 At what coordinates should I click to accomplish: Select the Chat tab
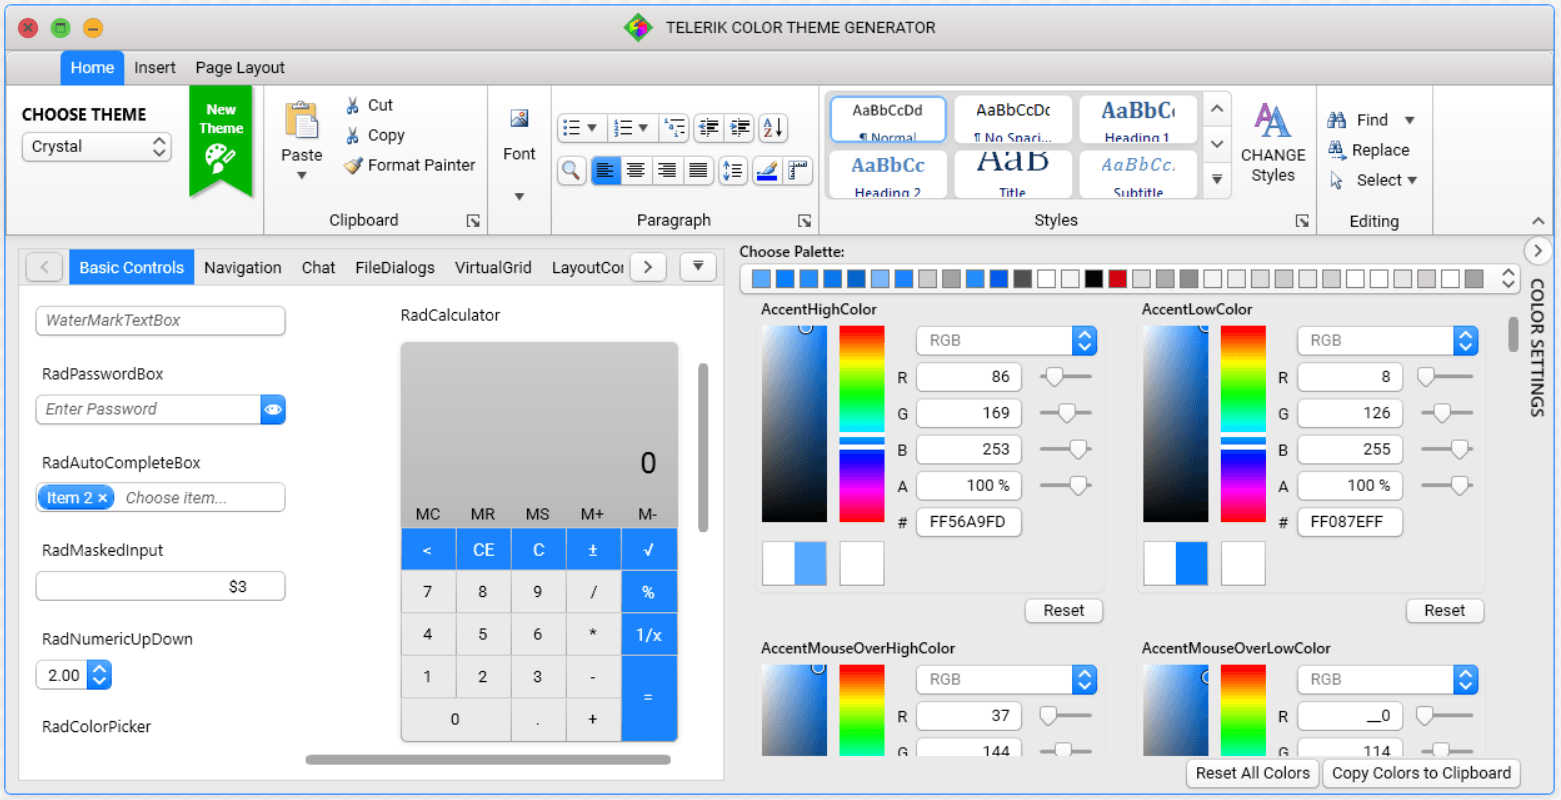click(x=318, y=268)
